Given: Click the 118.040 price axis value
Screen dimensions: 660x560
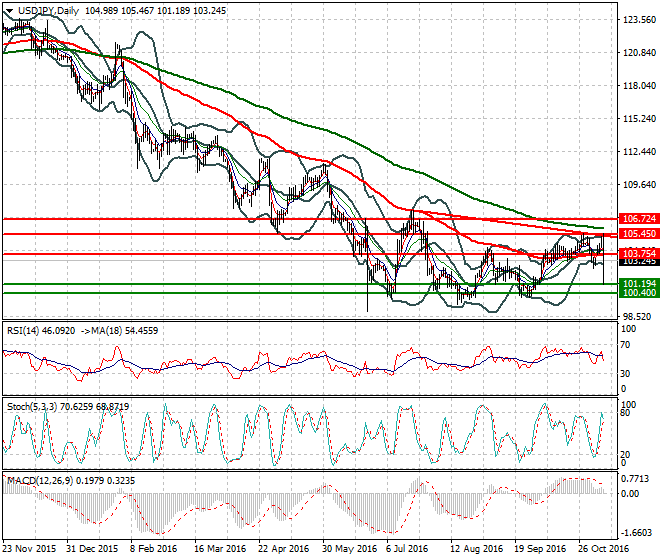Looking at the screenshot, I should click(x=639, y=85).
